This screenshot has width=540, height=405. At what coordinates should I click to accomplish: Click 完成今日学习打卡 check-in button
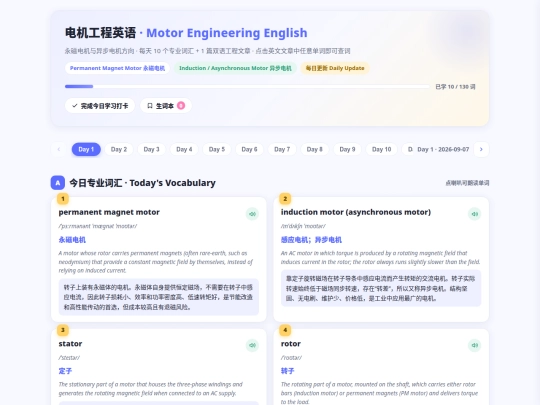[x=100, y=106]
